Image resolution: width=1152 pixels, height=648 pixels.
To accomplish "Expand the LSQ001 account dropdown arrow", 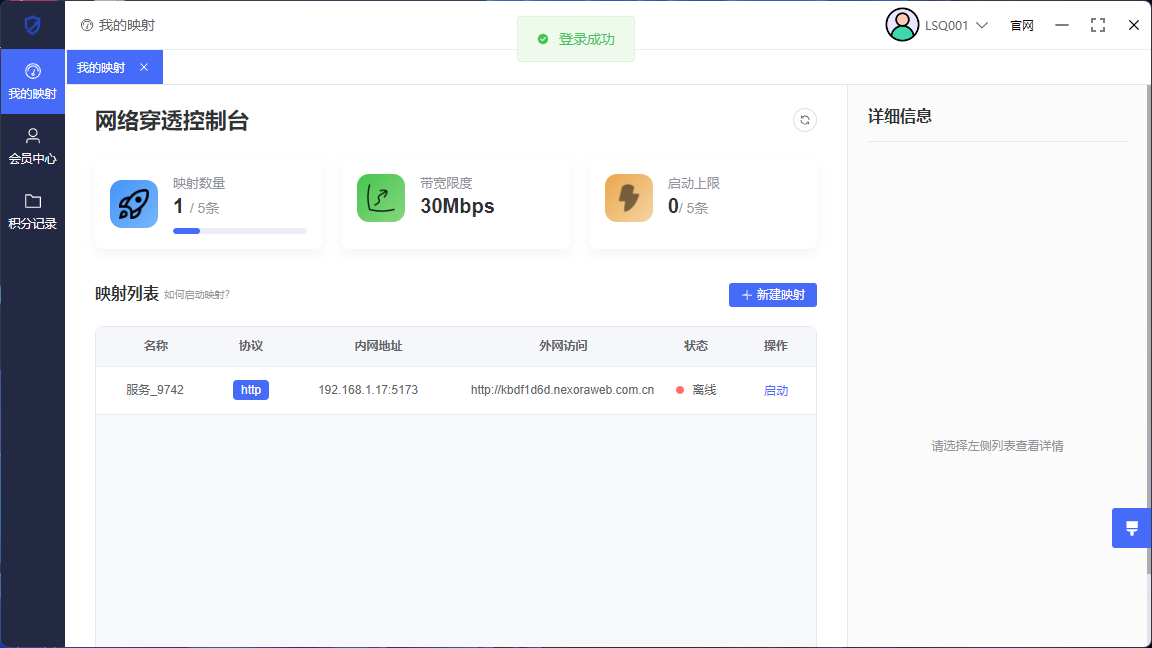I will [x=982, y=25].
